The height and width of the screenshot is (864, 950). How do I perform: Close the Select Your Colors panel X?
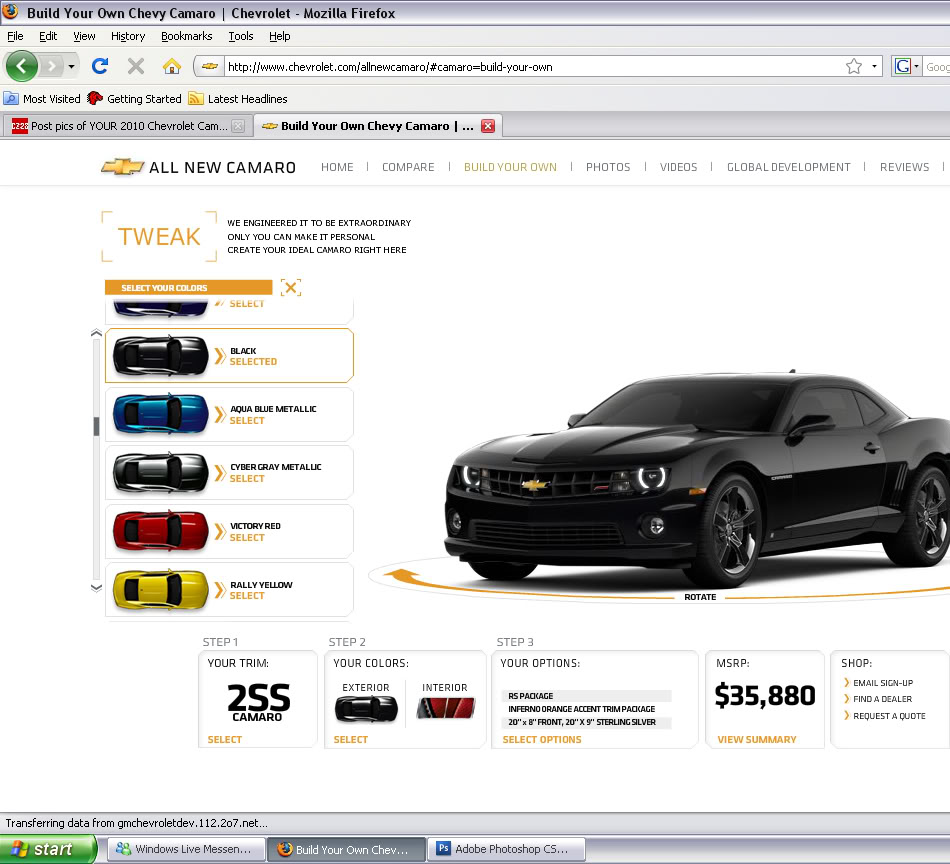pyautogui.click(x=291, y=287)
